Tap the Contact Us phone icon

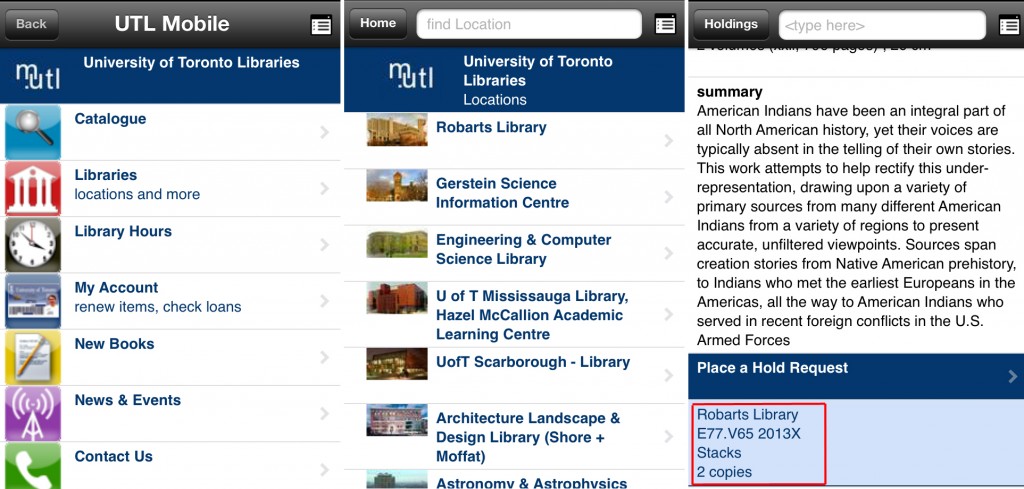pyautogui.click(x=33, y=465)
